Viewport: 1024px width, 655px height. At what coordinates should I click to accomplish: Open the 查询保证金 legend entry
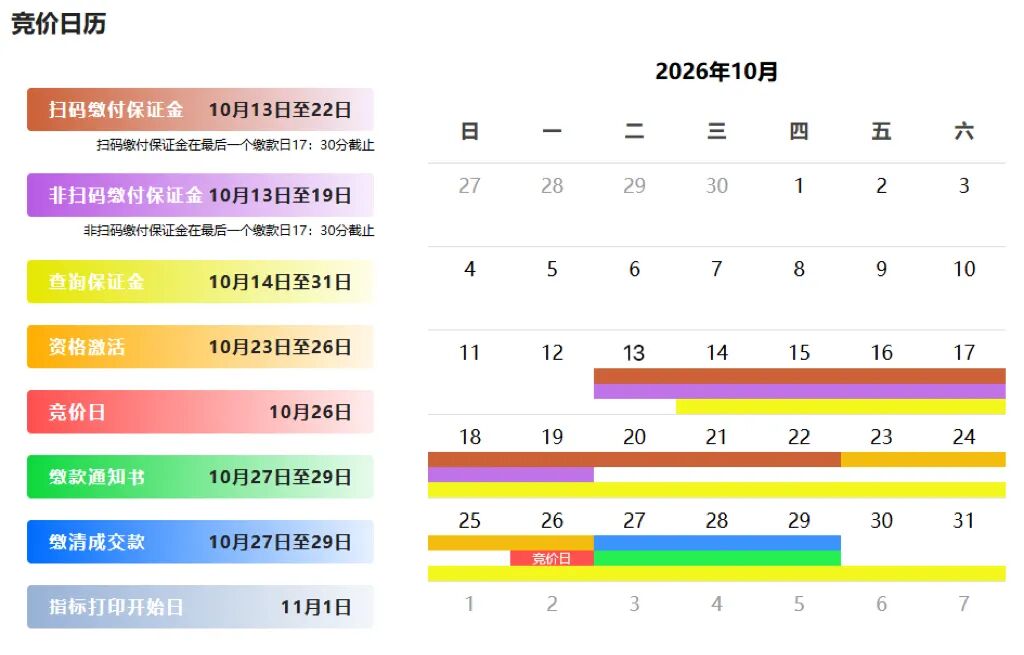point(200,281)
